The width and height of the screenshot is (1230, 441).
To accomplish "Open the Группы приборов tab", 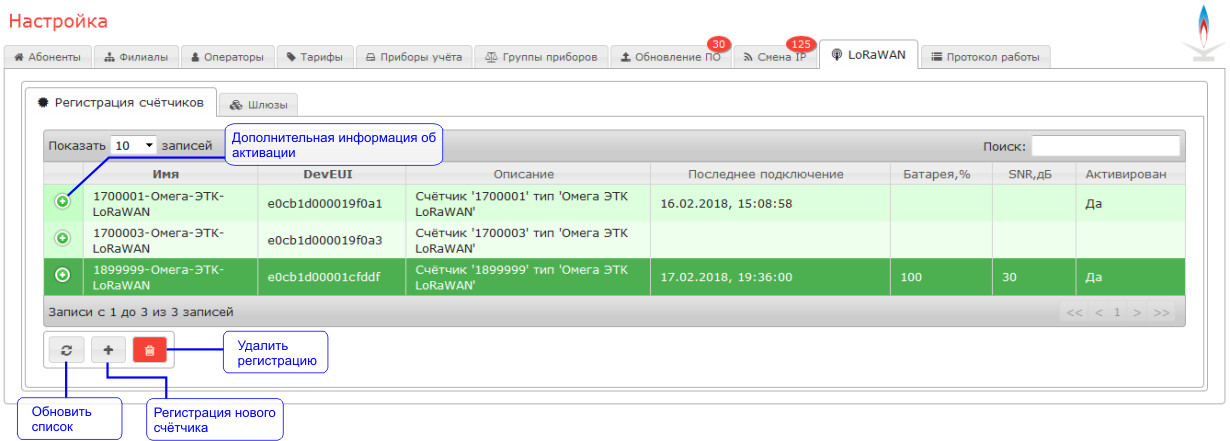I will 540,57.
